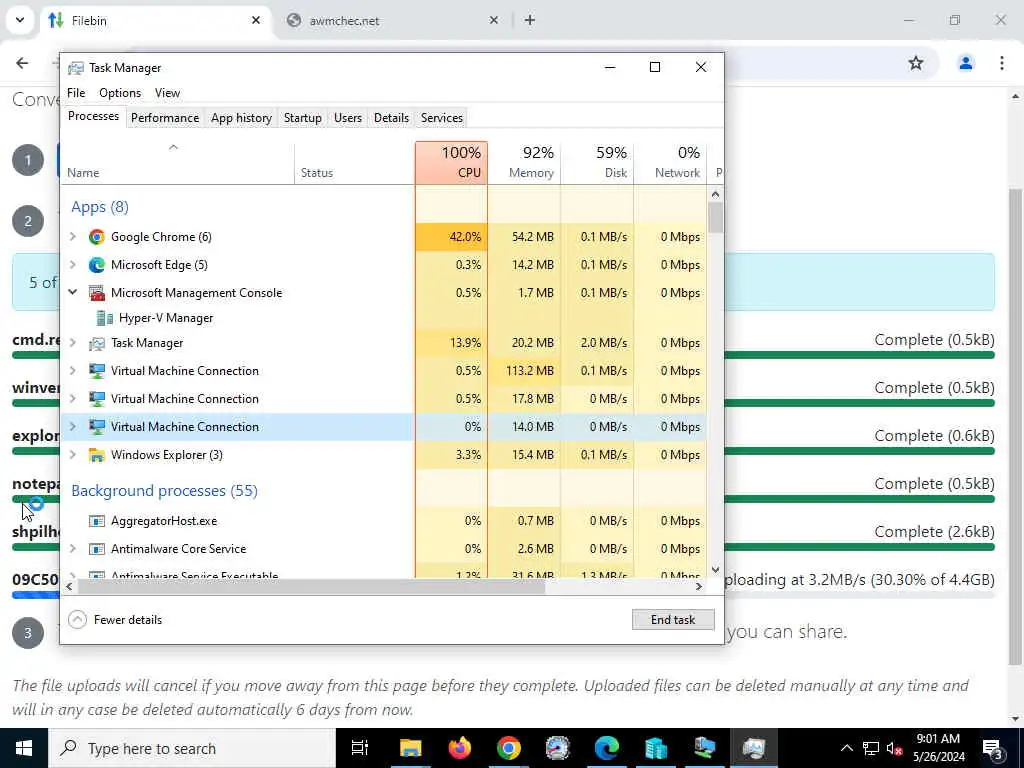Click the Status column header
This screenshot has height=768, width=1024.
[355, 163]
